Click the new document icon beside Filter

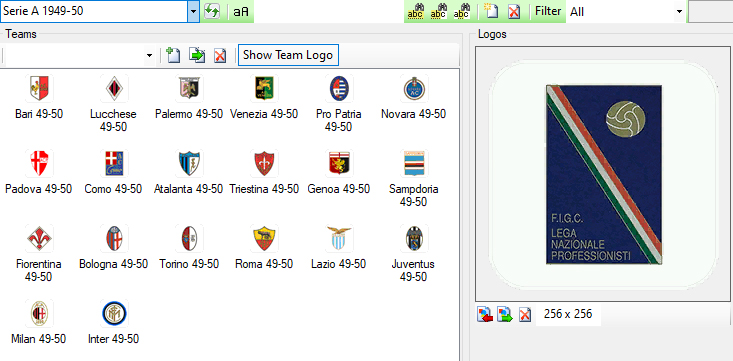[x=491, y=11]
